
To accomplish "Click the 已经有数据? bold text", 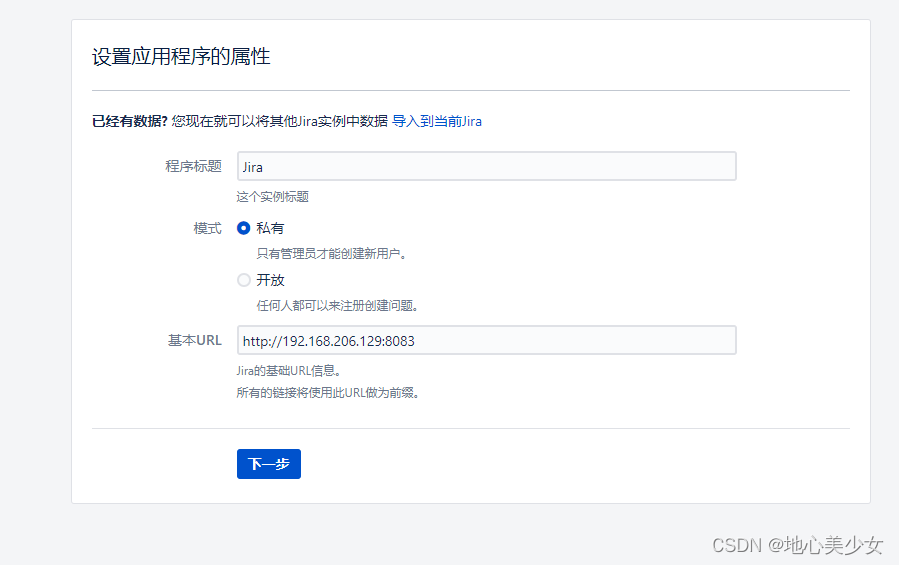I will coord(130,121).
